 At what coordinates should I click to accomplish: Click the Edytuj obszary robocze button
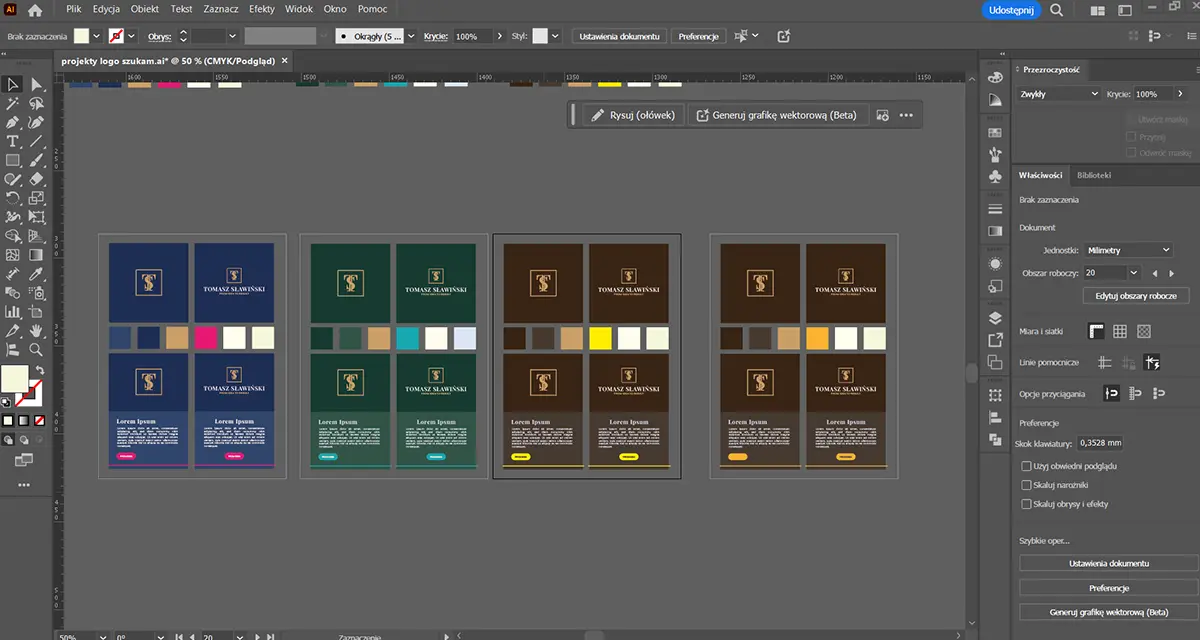pyautogui.click(x=1135, y=296)
